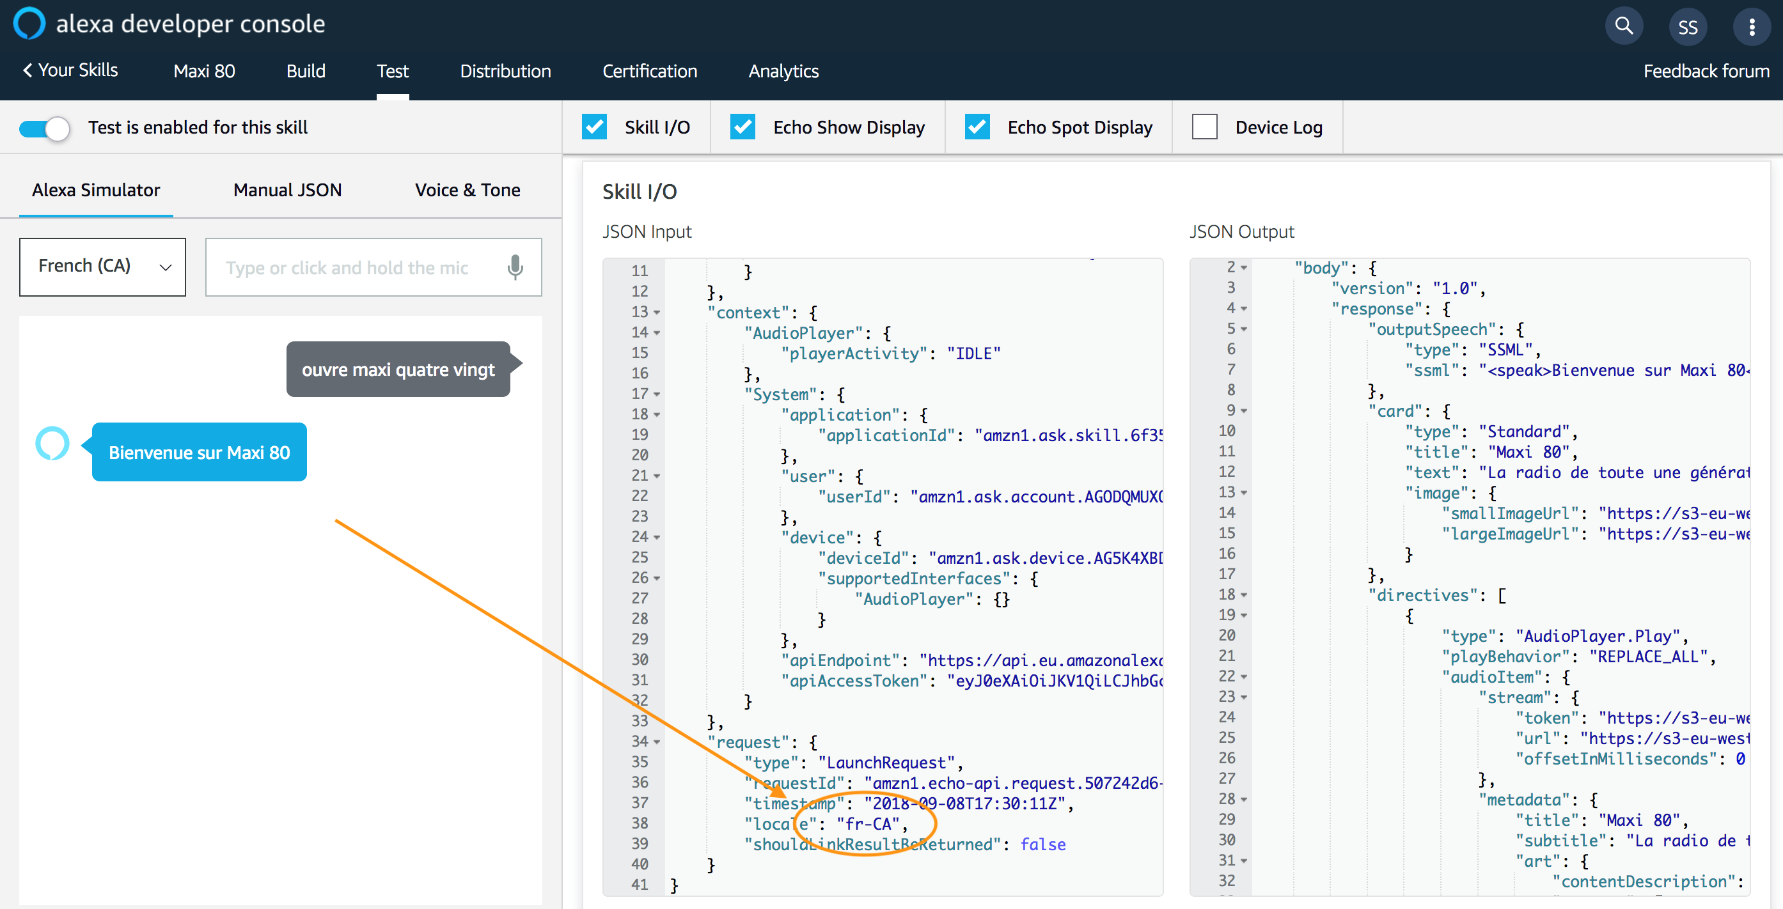
Task: Uncheck the Skill I/O checkbox
Action: [595, 127]
